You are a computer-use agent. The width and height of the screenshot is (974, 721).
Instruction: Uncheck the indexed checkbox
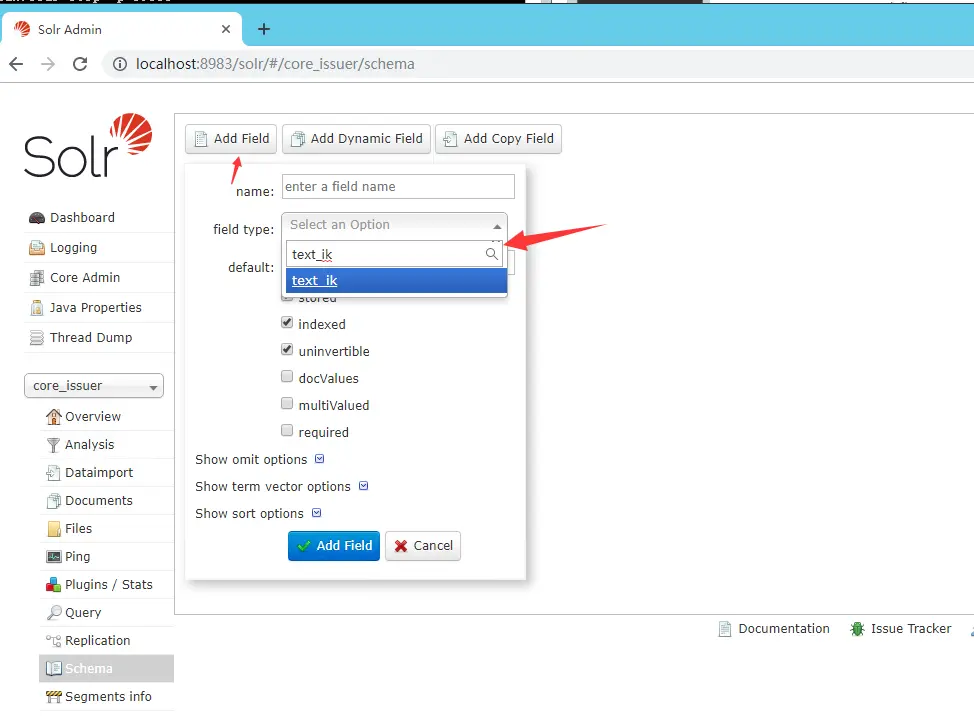(286, 323)
